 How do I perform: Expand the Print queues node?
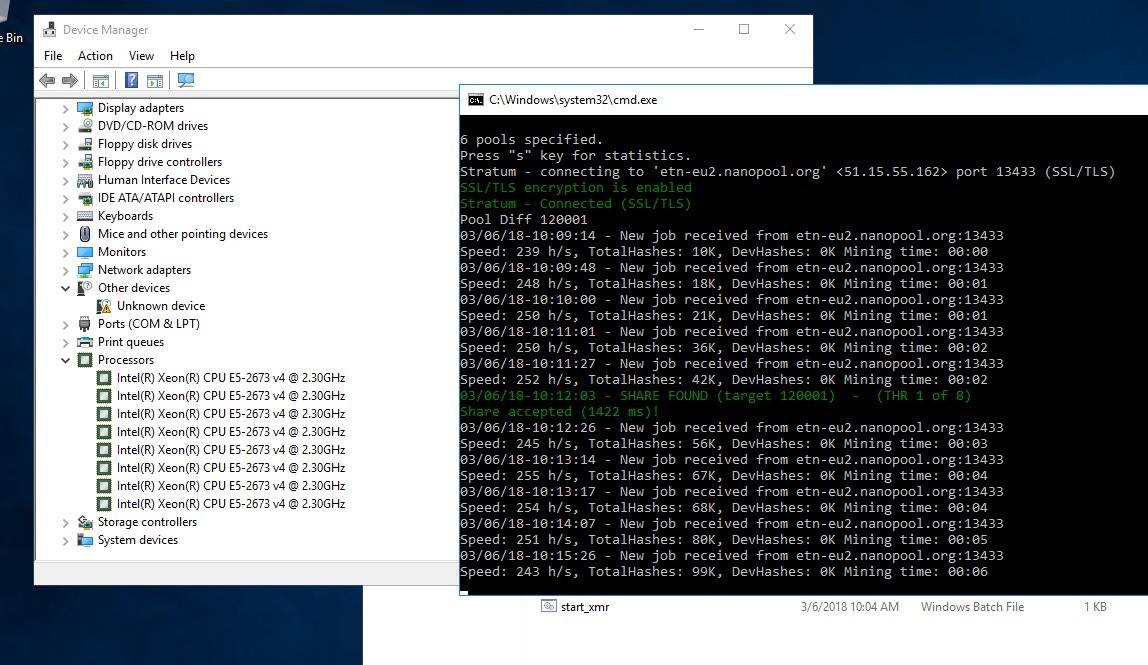point(65,343)
